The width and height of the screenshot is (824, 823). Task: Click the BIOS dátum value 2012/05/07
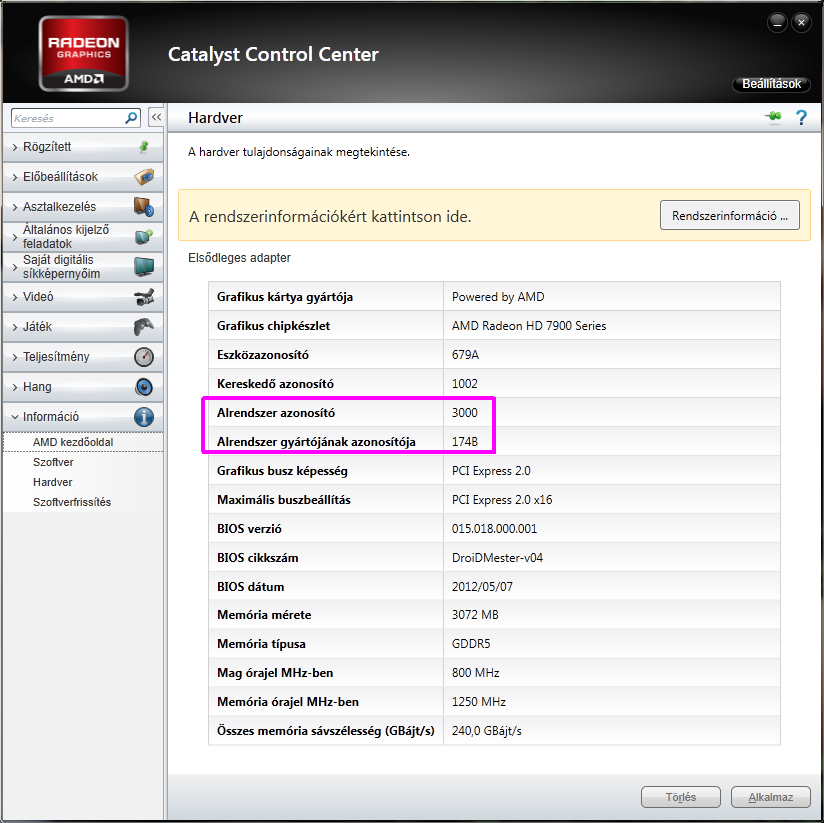[x=482, y=587]
